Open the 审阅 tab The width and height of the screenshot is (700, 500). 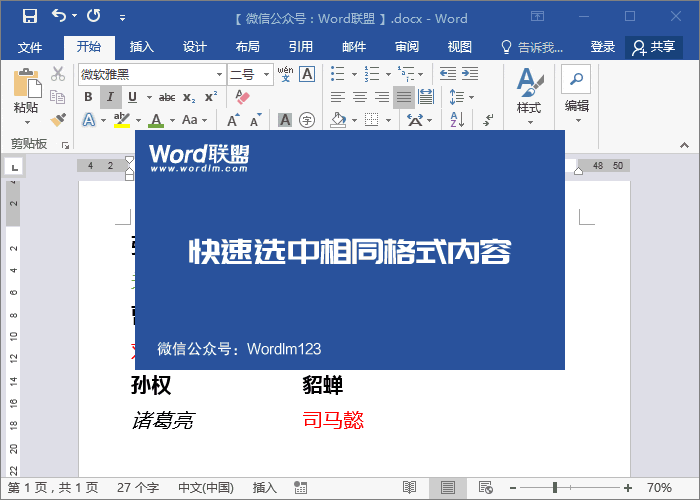pyautogui.click(x=407, y=47)
